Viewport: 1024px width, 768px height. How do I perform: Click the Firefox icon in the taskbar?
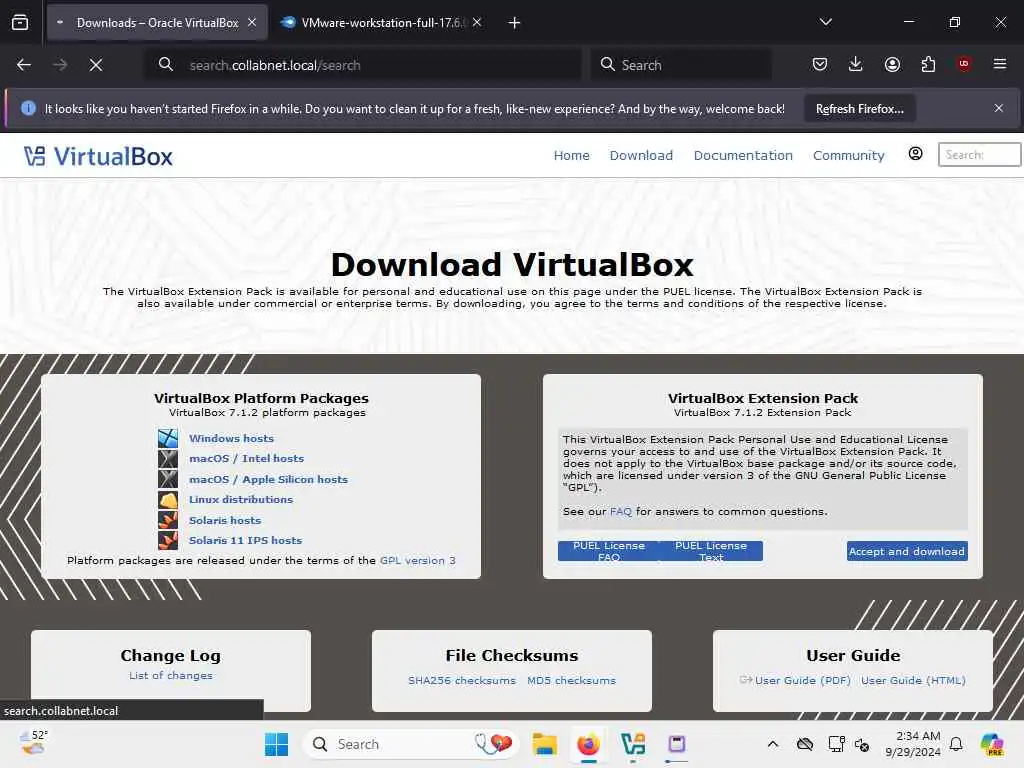click(588, 744)
